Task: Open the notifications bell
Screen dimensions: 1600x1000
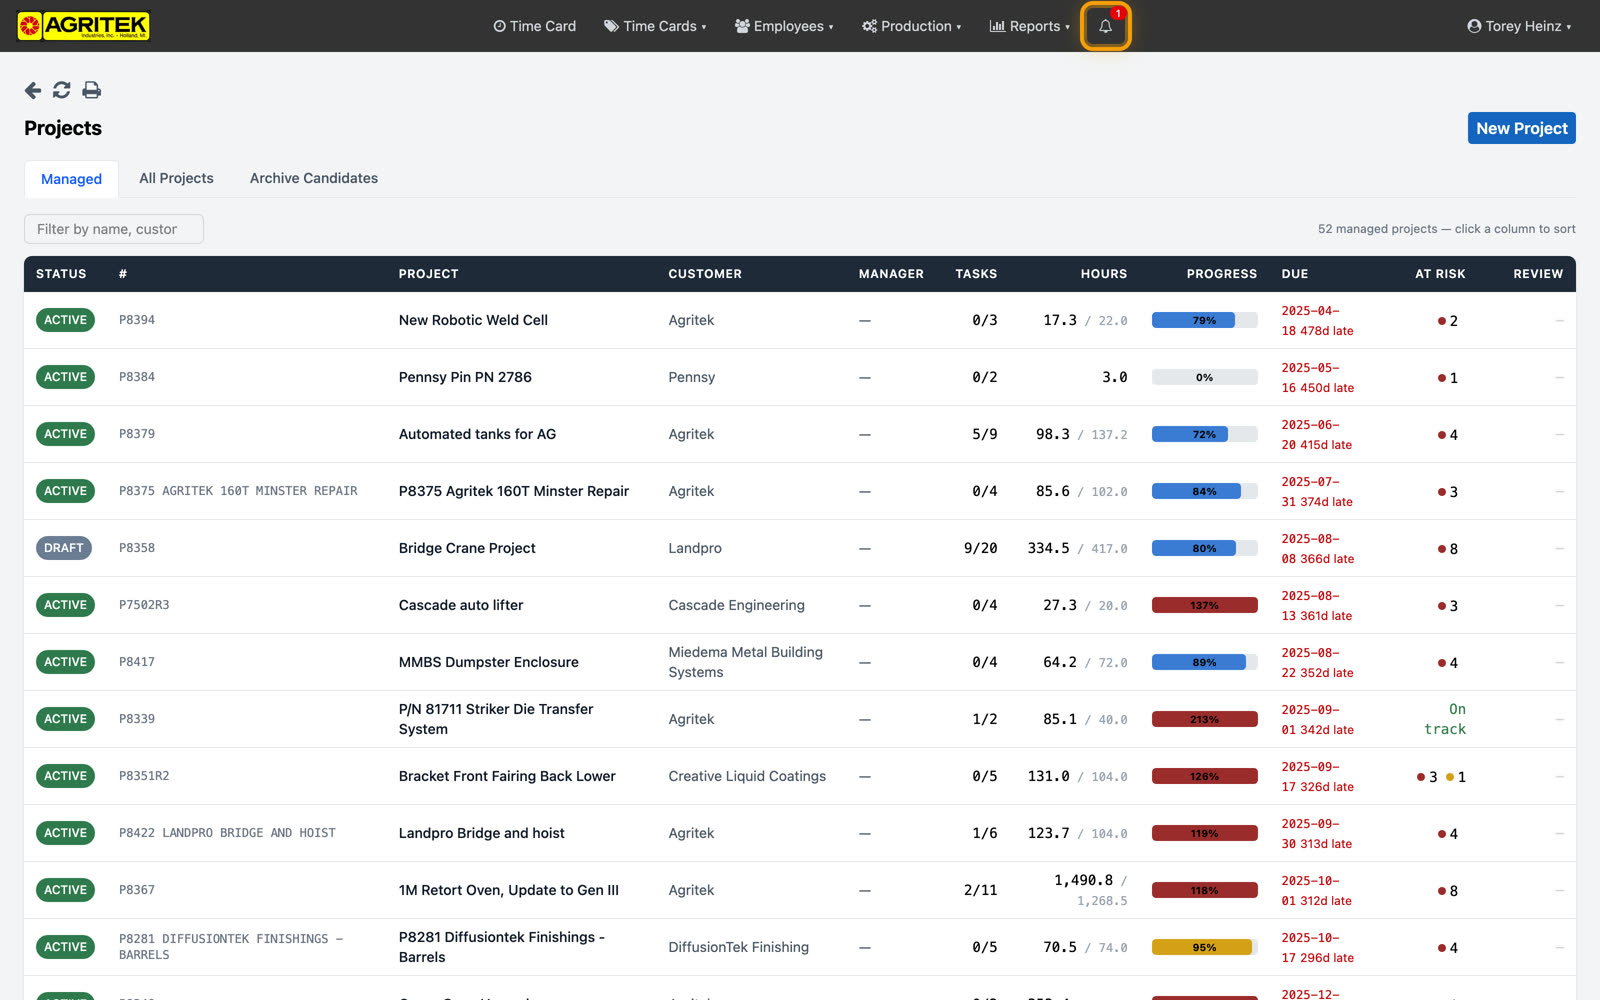Action: pyautogui.click(x=1105, y=26)
